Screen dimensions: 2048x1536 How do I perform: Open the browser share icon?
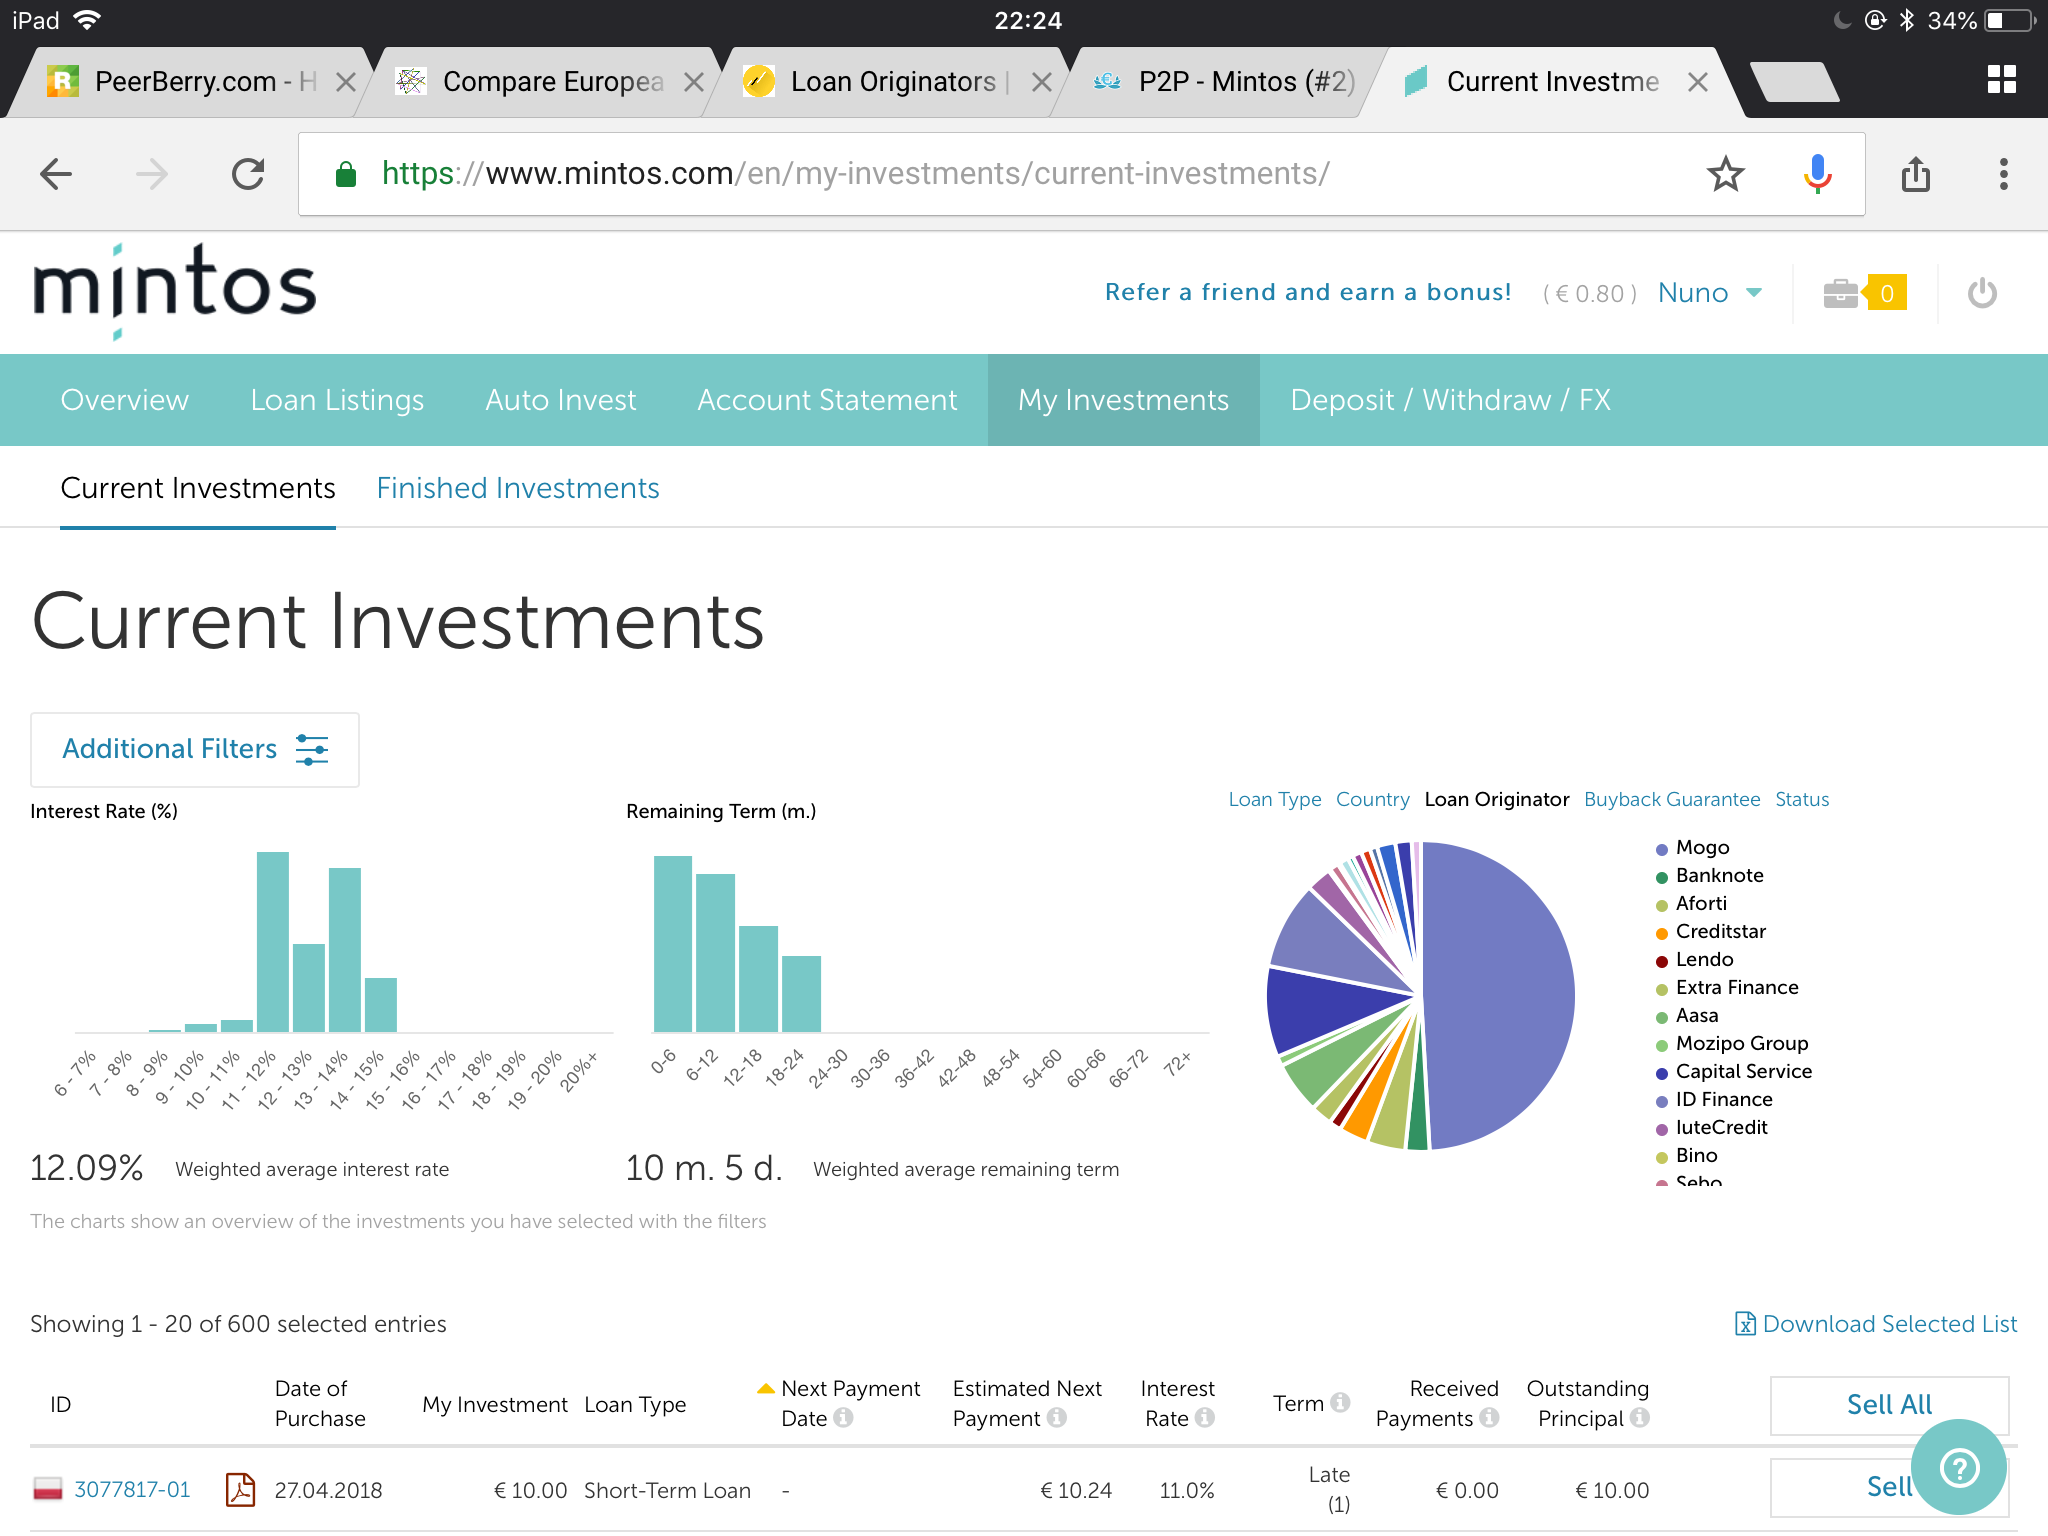pos(1915,174)
